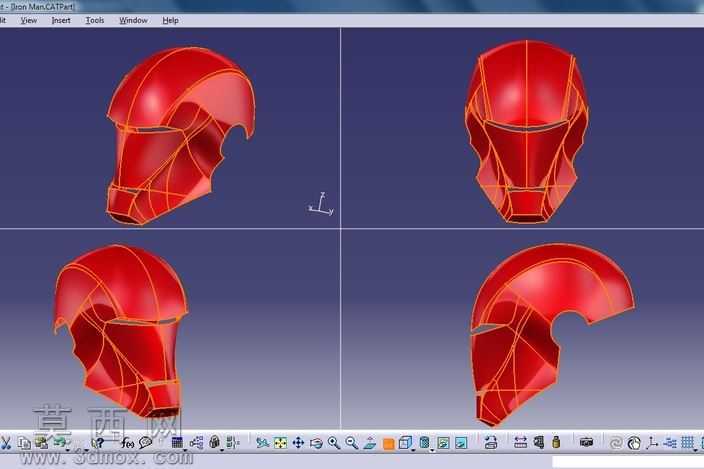Click the Fly mode icon
This screenshot has height=469, width=704.
[x=263, y=443]
